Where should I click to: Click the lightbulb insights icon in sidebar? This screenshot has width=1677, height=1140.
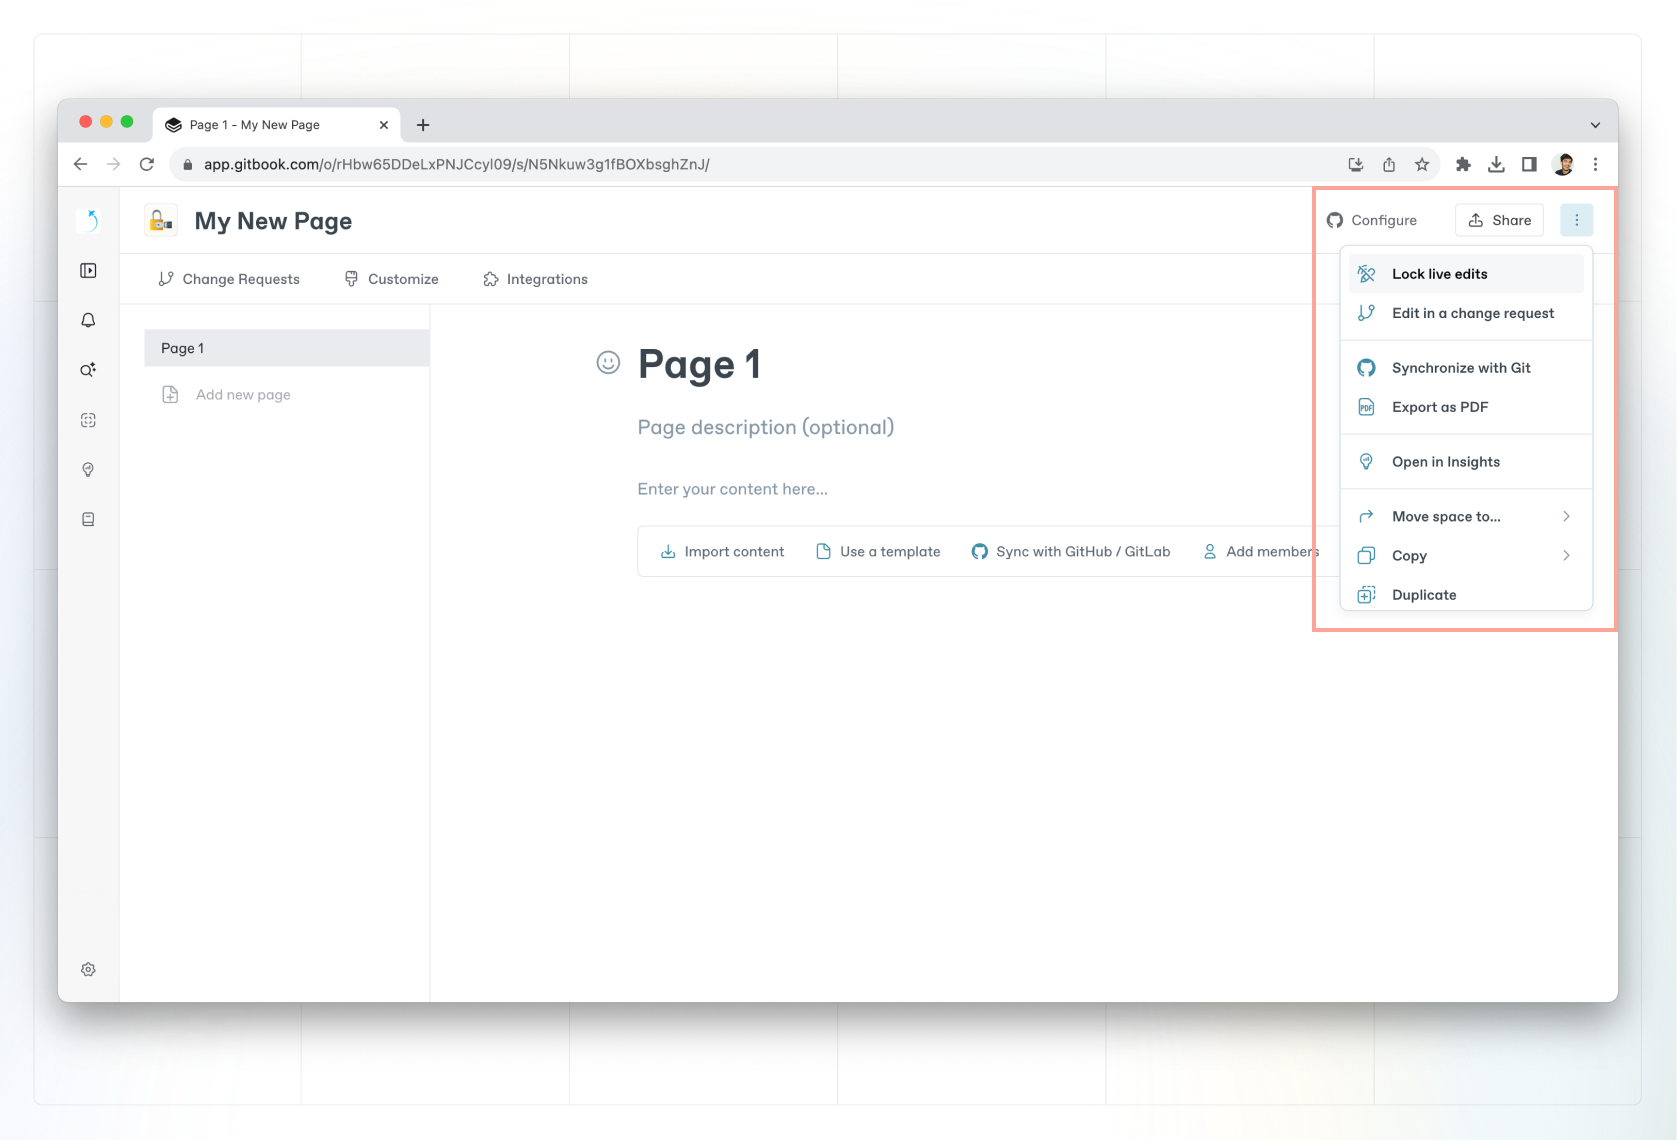[88, 470]
